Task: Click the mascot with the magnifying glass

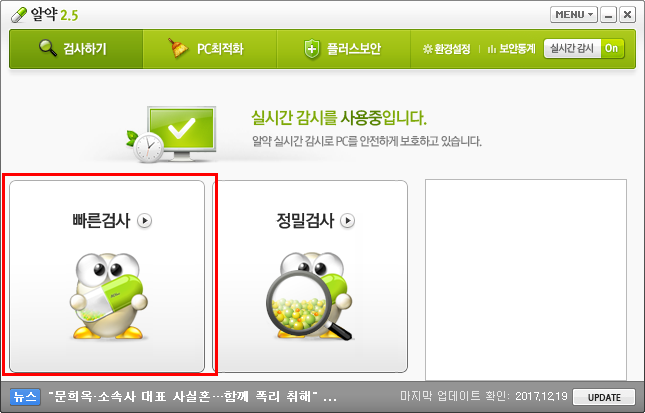Action: (x=310, y=297)
